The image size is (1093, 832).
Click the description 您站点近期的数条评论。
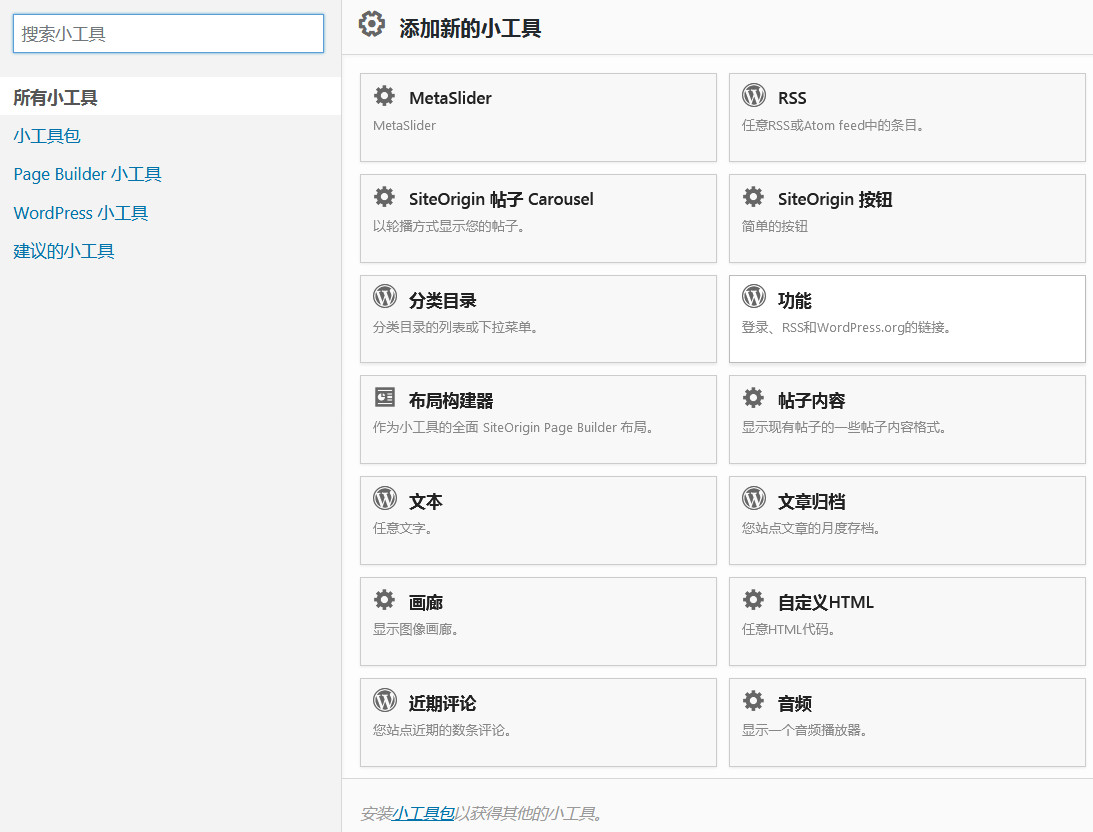(x=443, y=730)
